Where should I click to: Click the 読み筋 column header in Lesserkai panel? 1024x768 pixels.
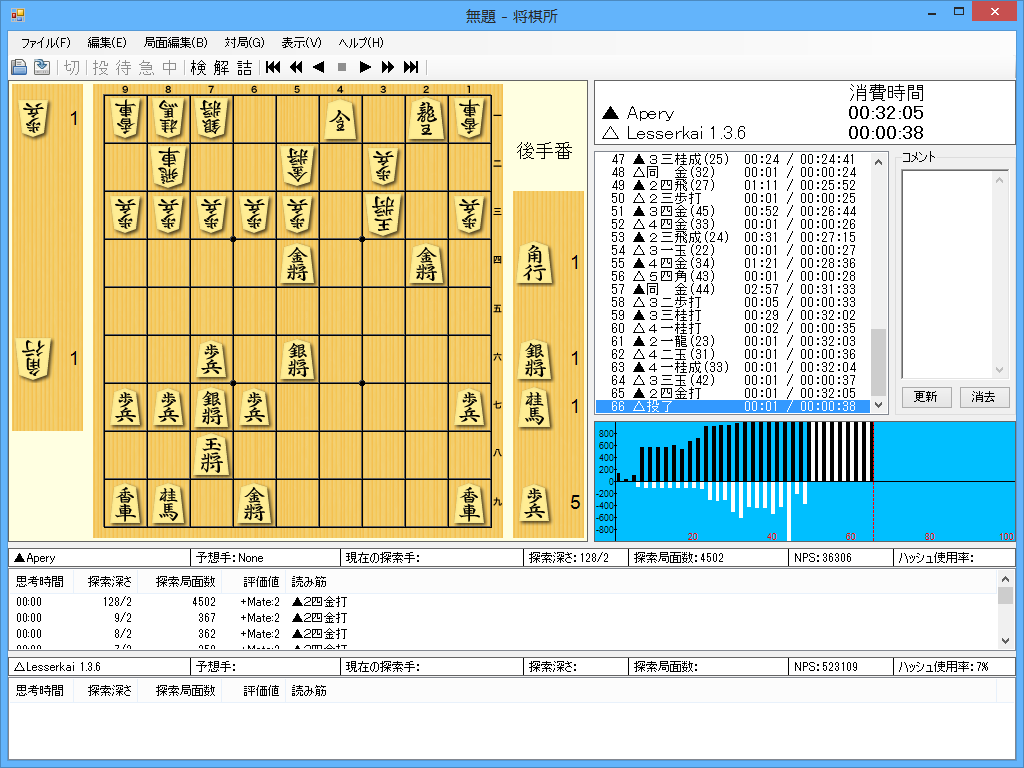click(x=309, y=690)
